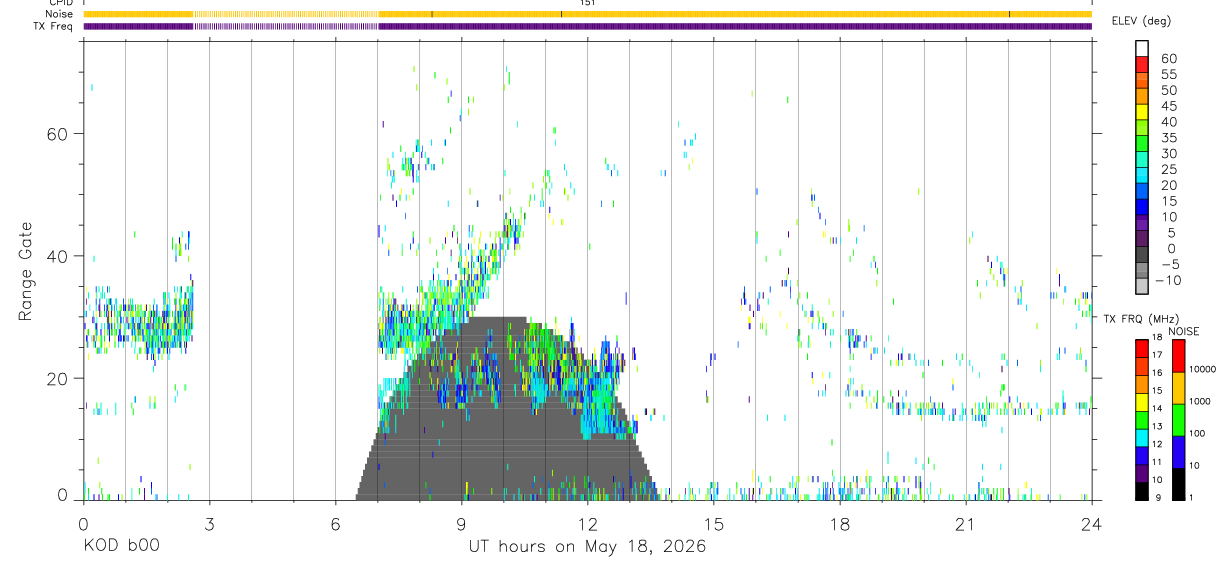Screen dimensions: 1228x567
Task: Click the '12' tick on the UT hours axis
Action: click(x=587, y=523)
